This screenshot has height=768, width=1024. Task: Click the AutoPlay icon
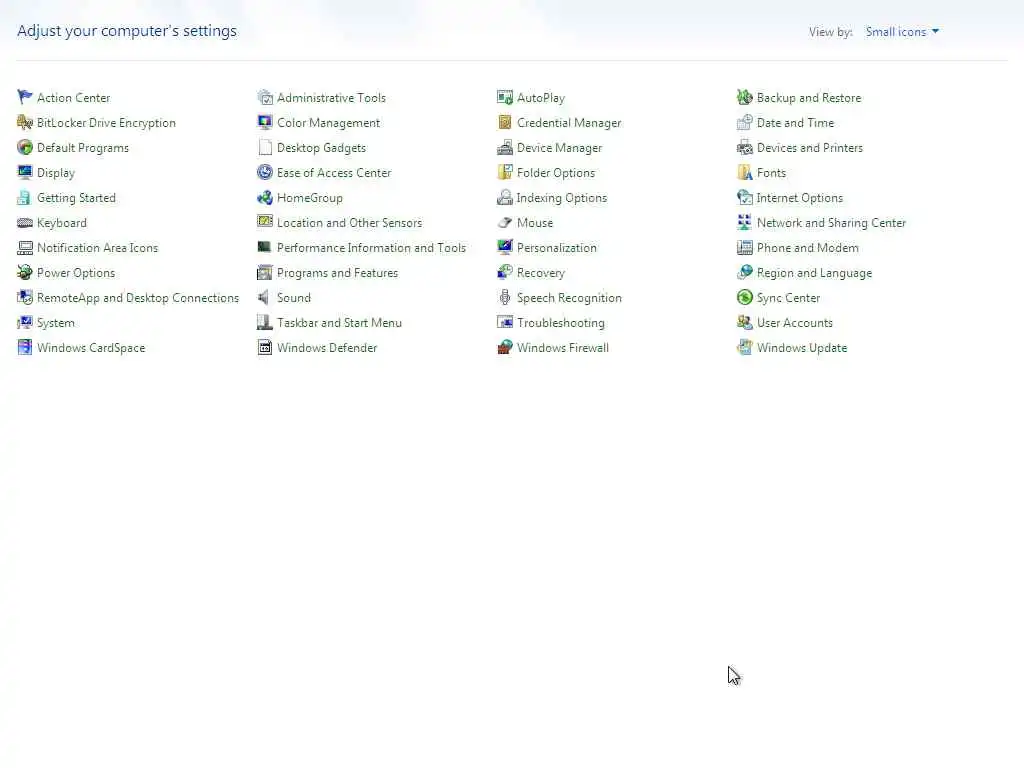(505, 97)
